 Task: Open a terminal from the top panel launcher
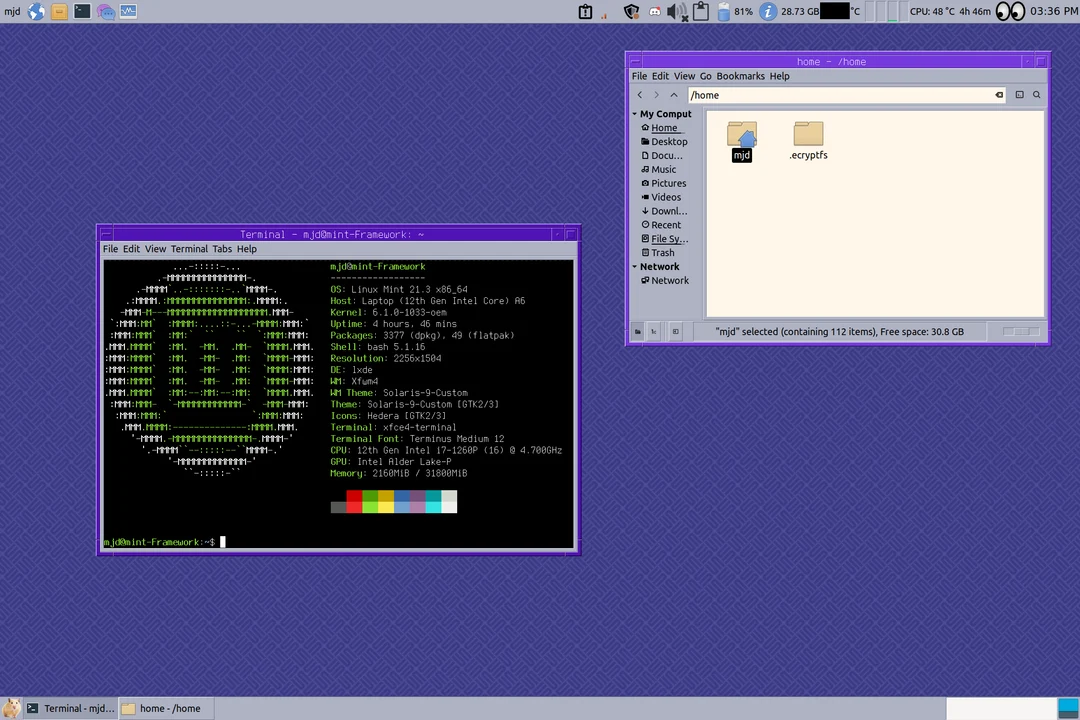click(x=82, y=11)
